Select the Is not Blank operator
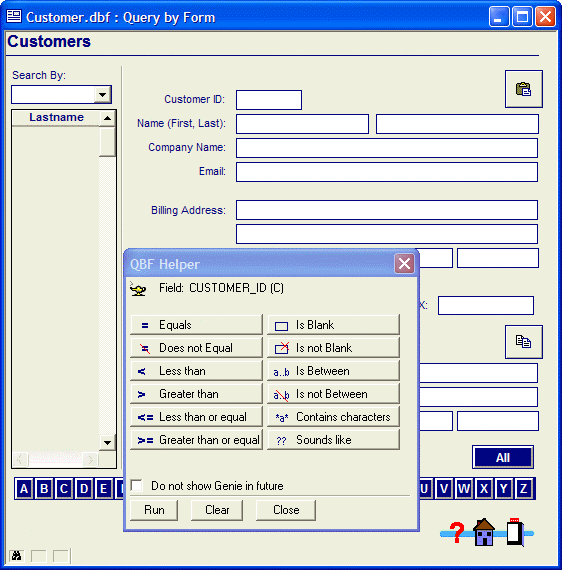562x570 pixels. pos(333,348)
